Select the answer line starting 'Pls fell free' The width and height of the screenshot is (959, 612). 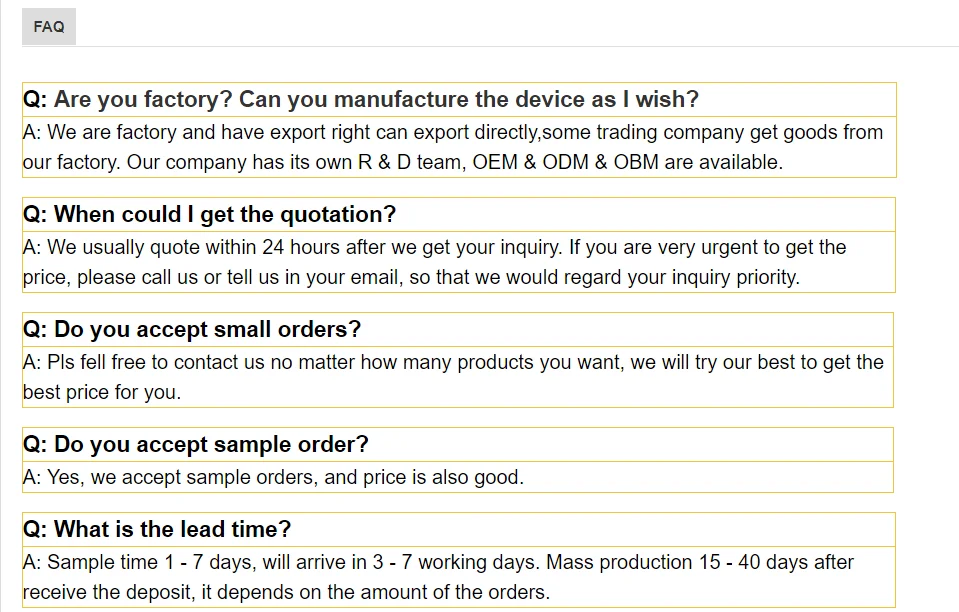[x=452, y=362]
